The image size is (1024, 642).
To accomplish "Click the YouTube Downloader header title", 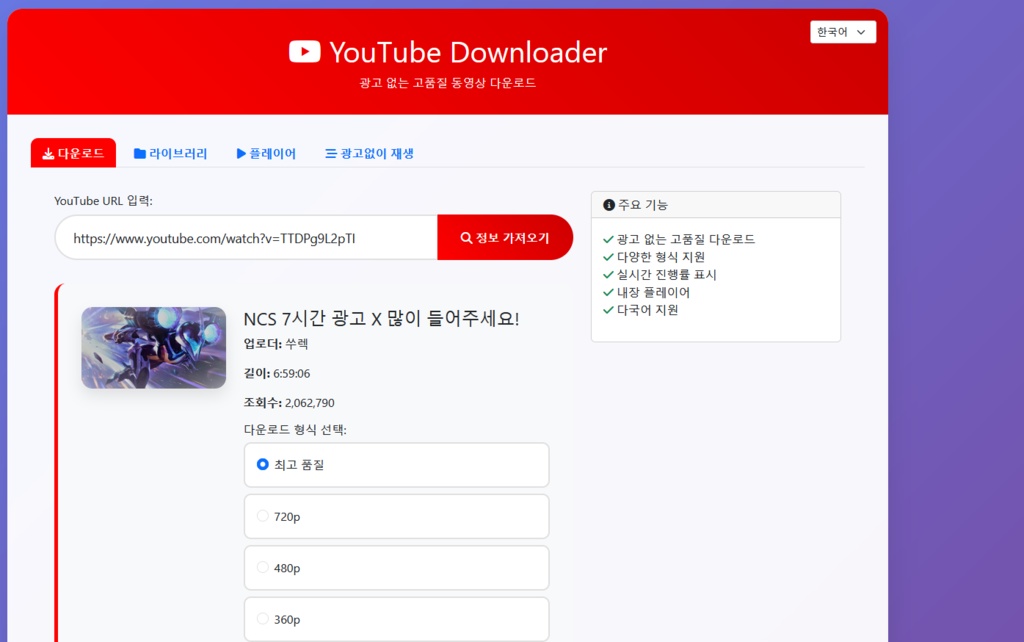I will (468, 52).
